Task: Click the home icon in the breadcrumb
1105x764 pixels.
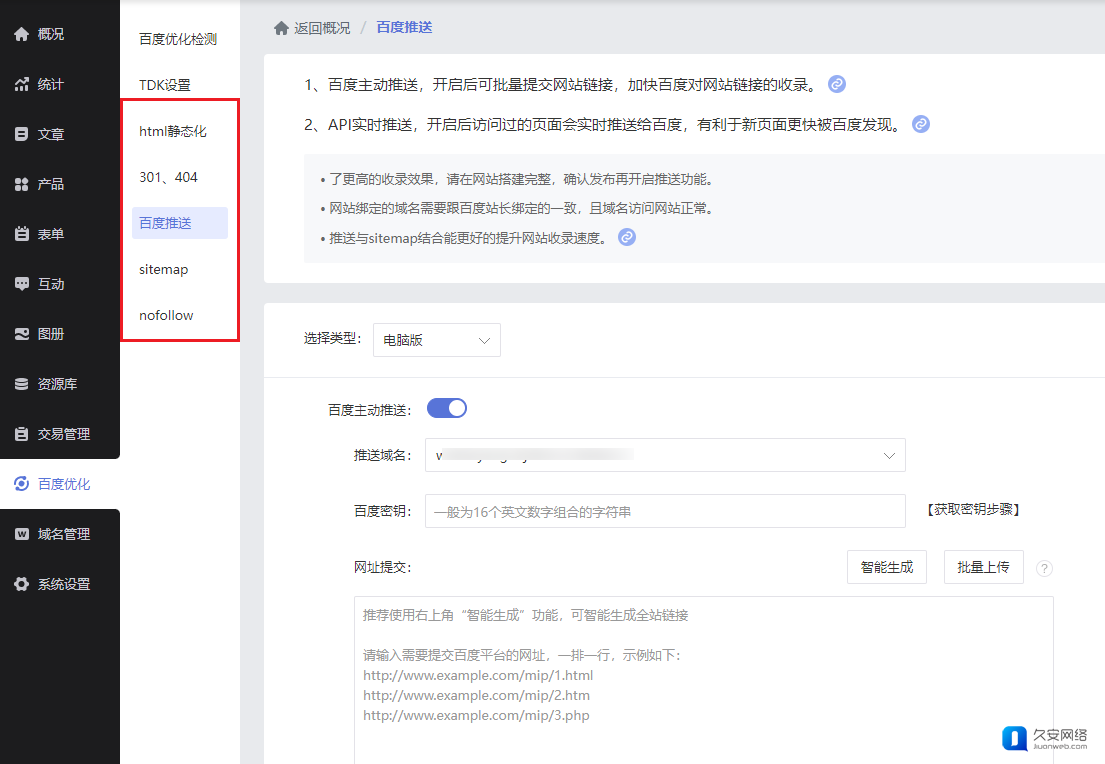Action: [x=281, y=27]
